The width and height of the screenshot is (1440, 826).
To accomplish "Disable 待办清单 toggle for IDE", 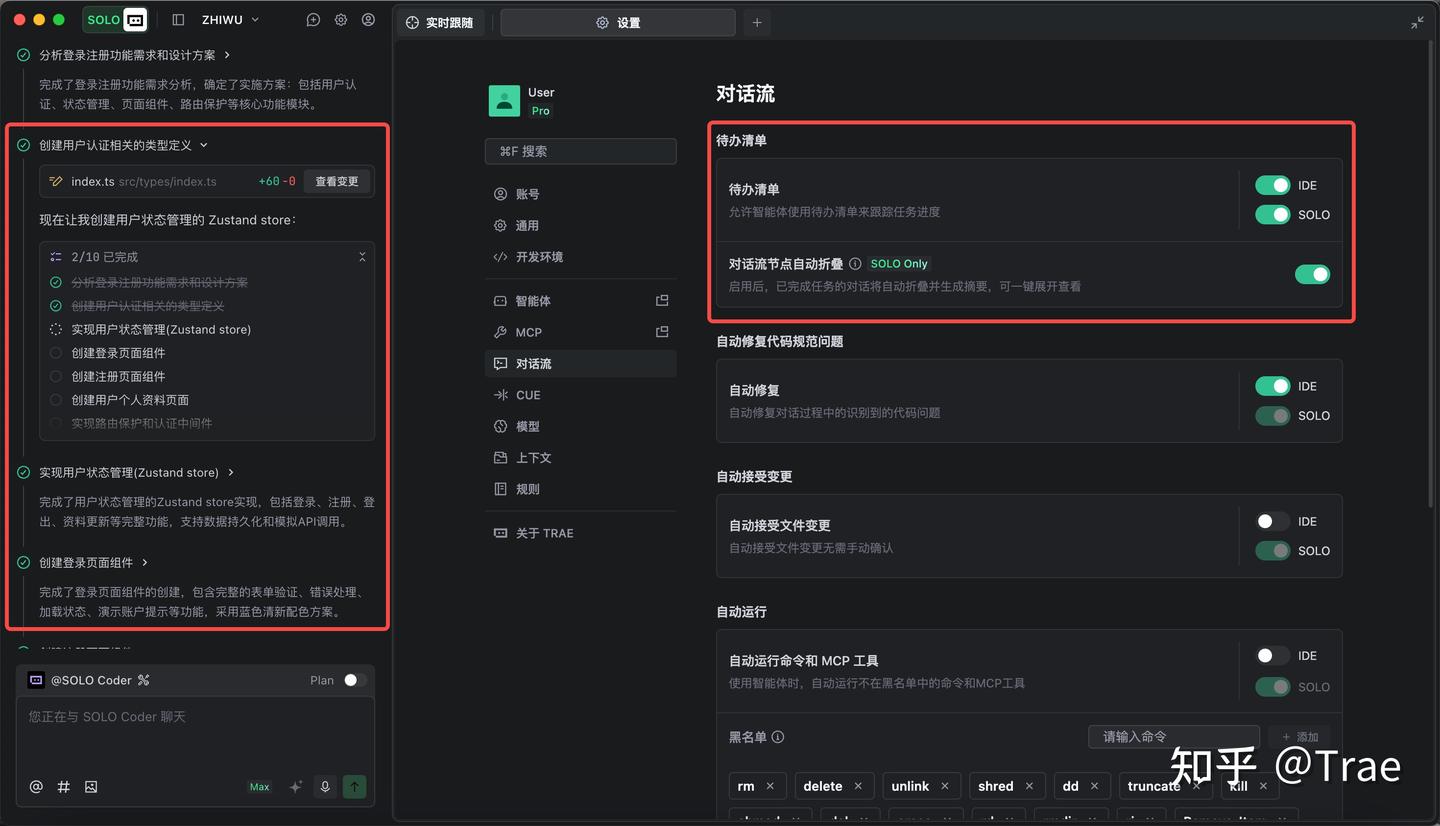I will (x=1272, y=185).
